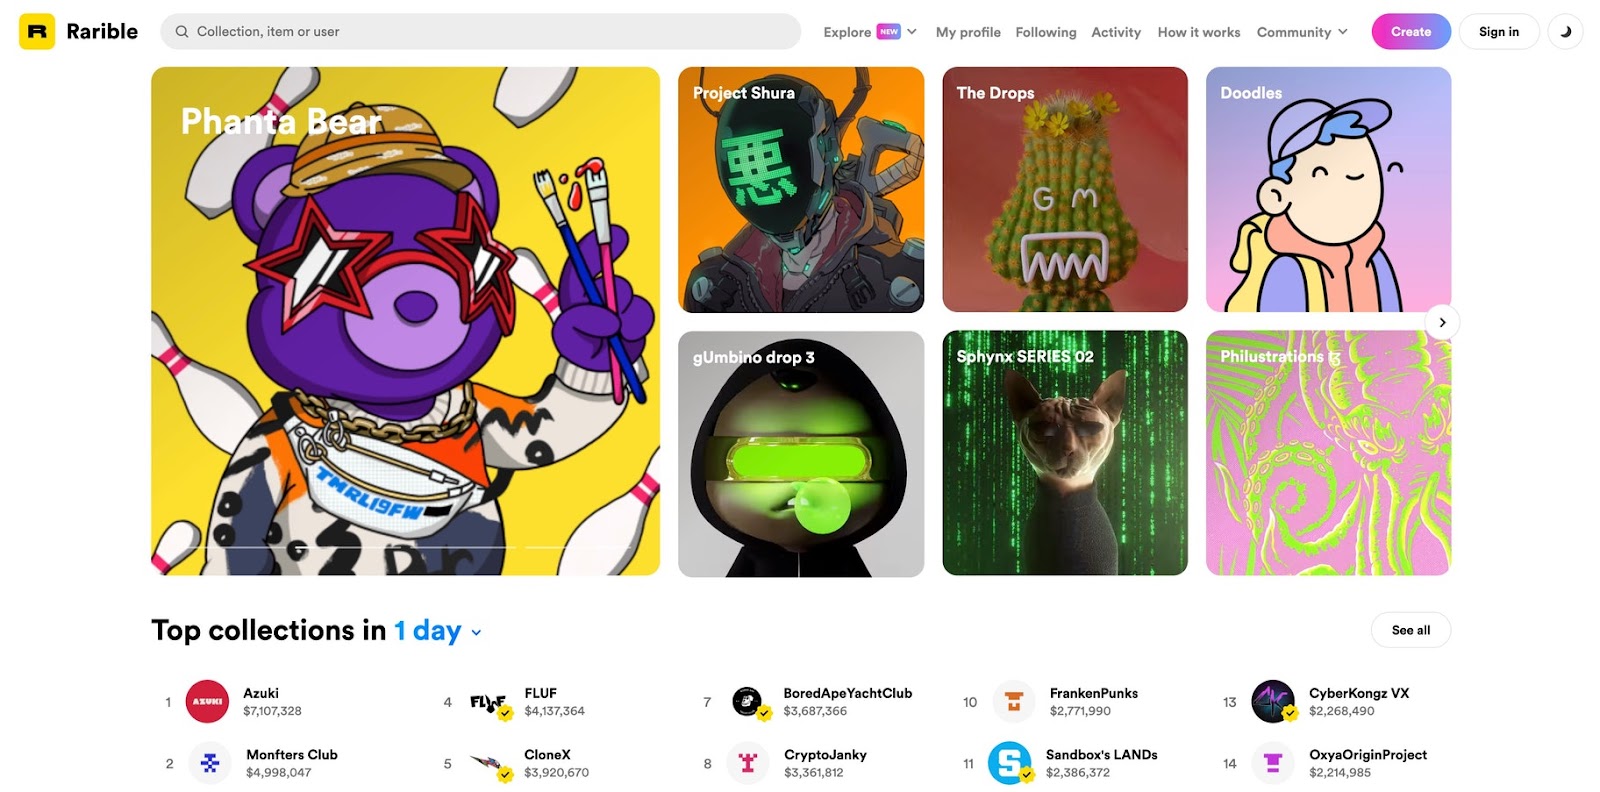The image size is (1600, 792).
Task: Click the pink Create button
Action: (x=1411, y=32)
